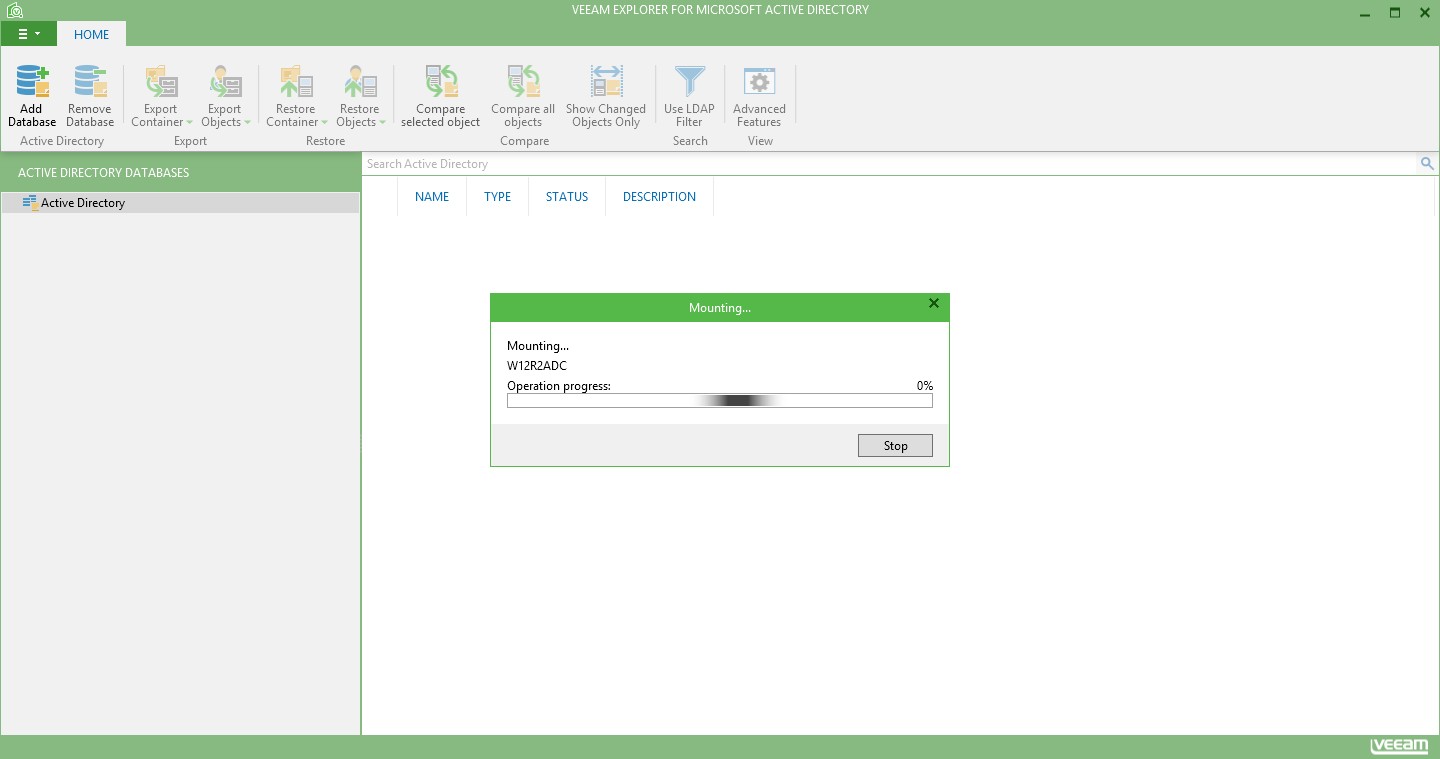Sort by the DESCRIPTION column header
The height and width of the screenshot is (759, 1440).
point(659,197)
